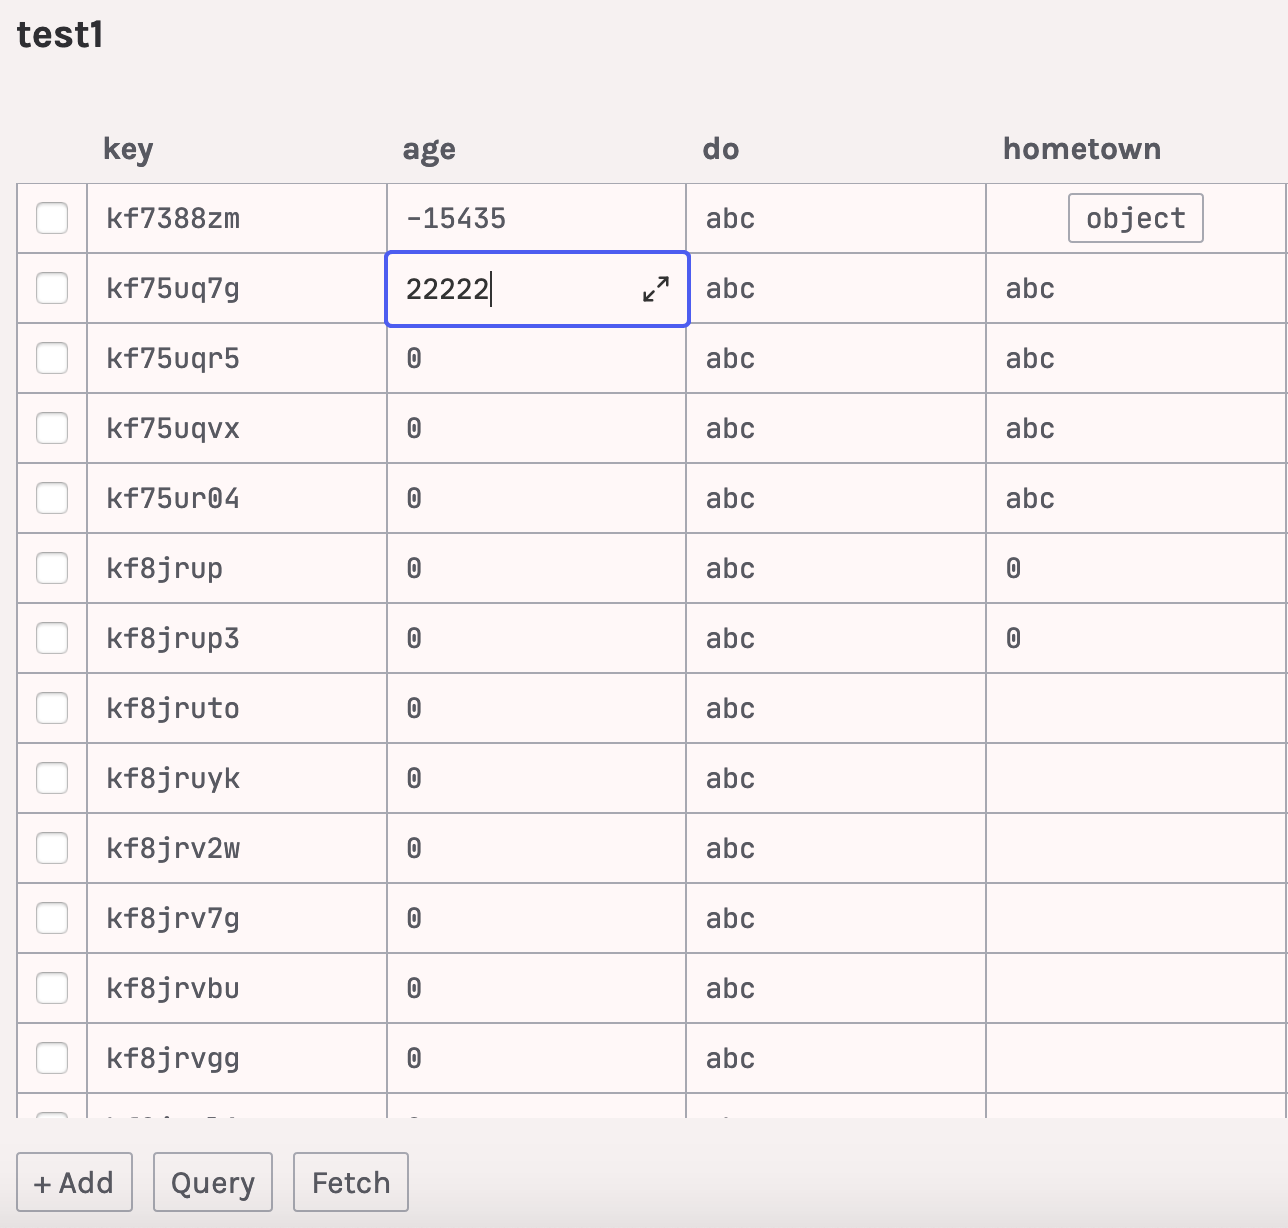The image size is (1288, 1228).
Task: Click the Fetch button
Action: (x=350, y=1182)
